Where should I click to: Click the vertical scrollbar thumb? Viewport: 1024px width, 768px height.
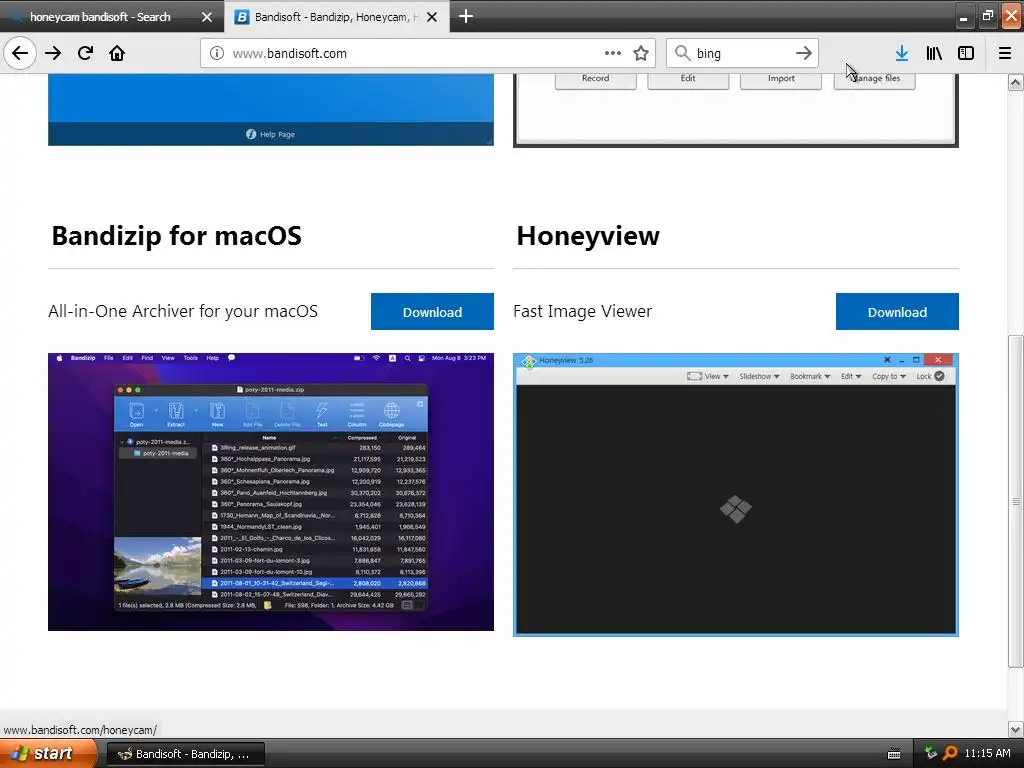click(1016, 502)
